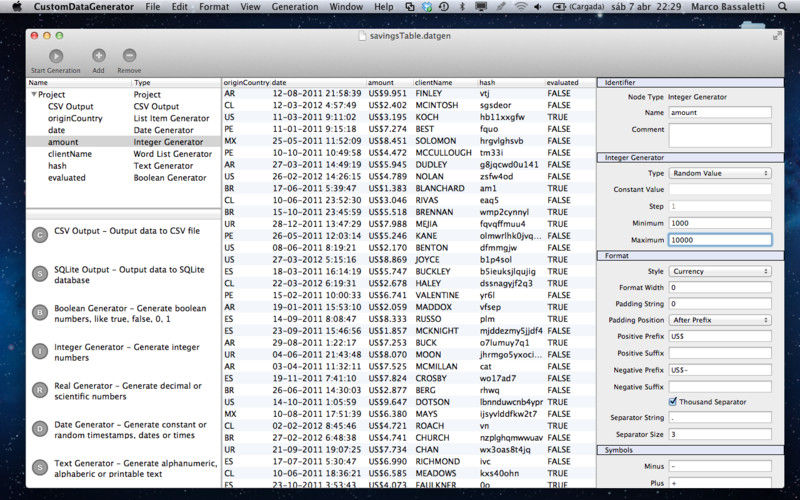Select the originCountry tree row
This screenshot has width=800, height=500.
point(123,118)
